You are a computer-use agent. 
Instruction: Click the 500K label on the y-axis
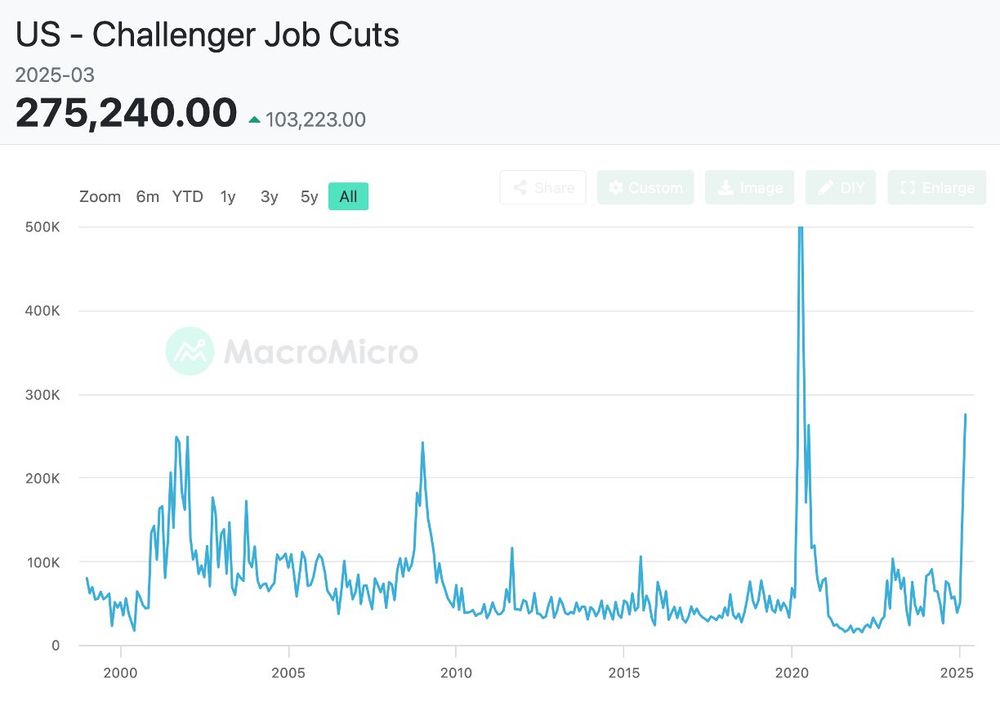(42, 227)
